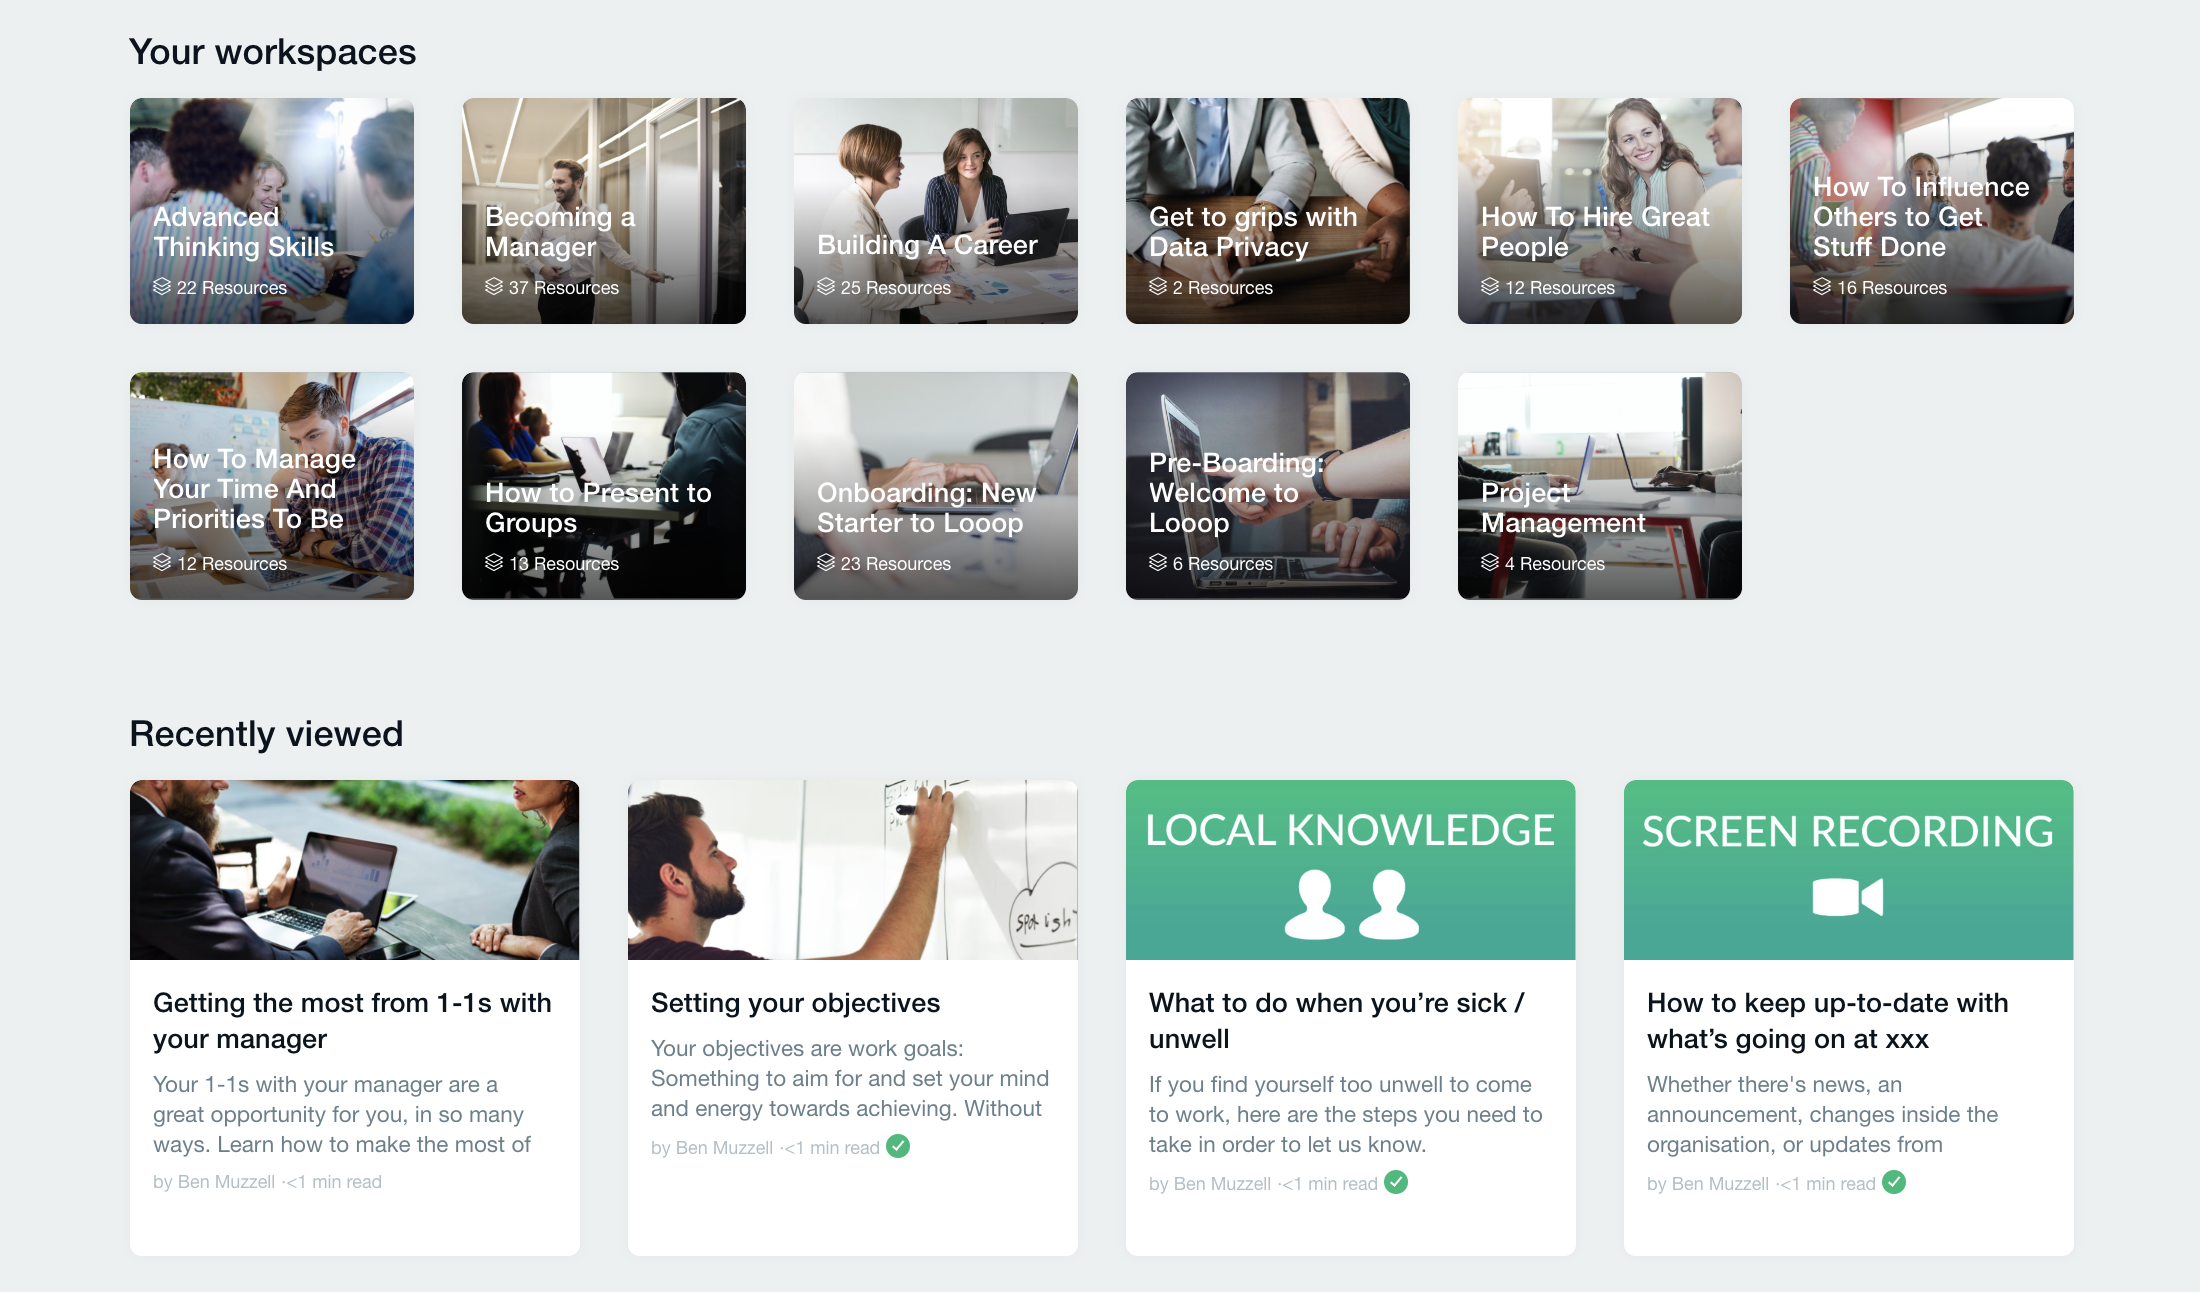Open How To Manage Your Time workspace
This screenshot has height=1292, width=2200.
(272, 486)
